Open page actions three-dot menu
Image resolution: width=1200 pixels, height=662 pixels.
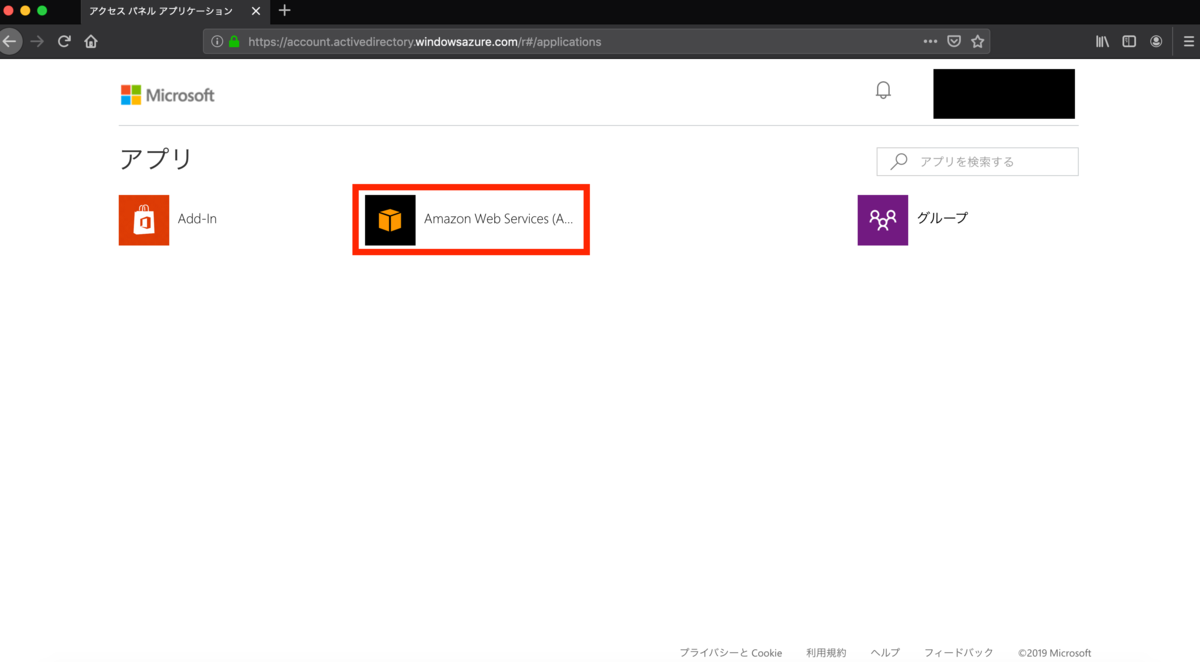coord(930,42)
